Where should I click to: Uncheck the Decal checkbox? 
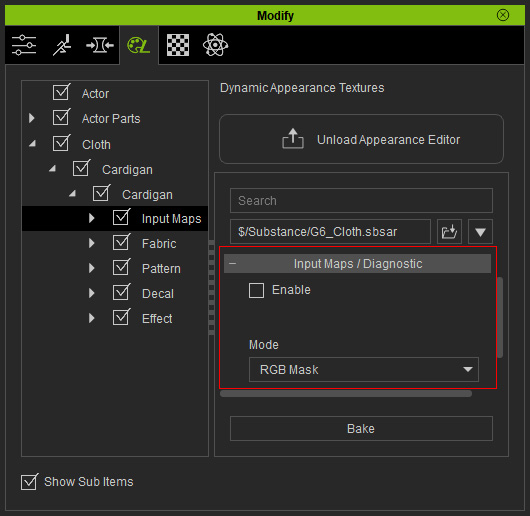click(121, 292)
